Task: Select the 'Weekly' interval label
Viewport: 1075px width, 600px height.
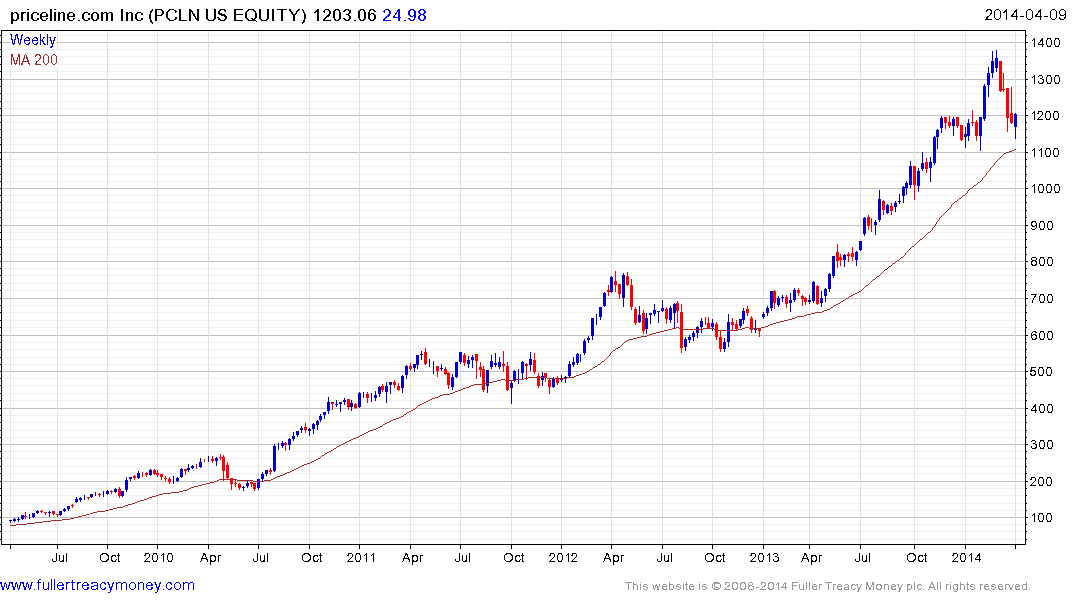Action: pyautogui.click(x=33, y=40)
